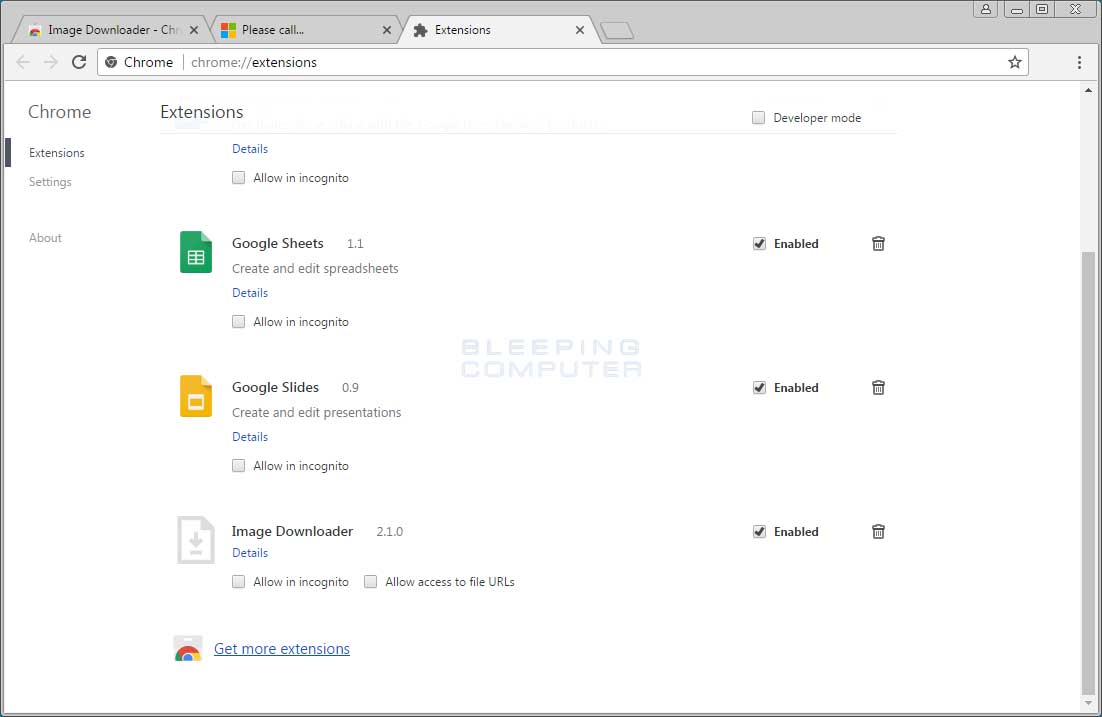
Task: Enable Developer mode
Action: tap(758, 117)
